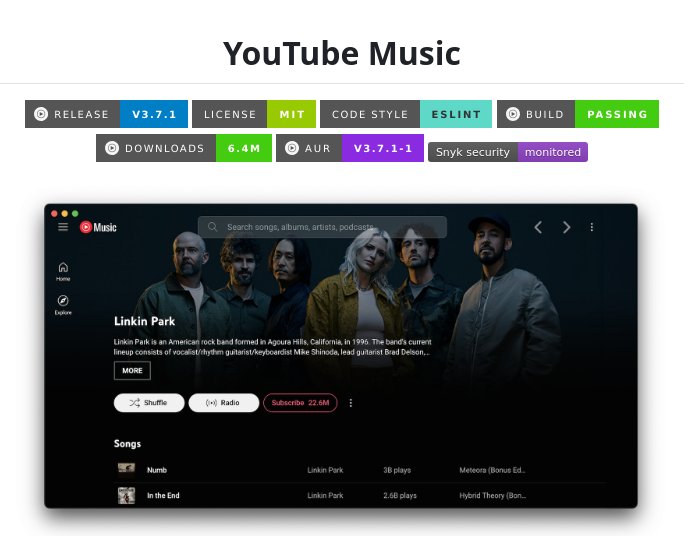The width and height of the screenshot is (684, 536).
Task: Start Linkin Park Radio
Action: (x=223, y=403)
